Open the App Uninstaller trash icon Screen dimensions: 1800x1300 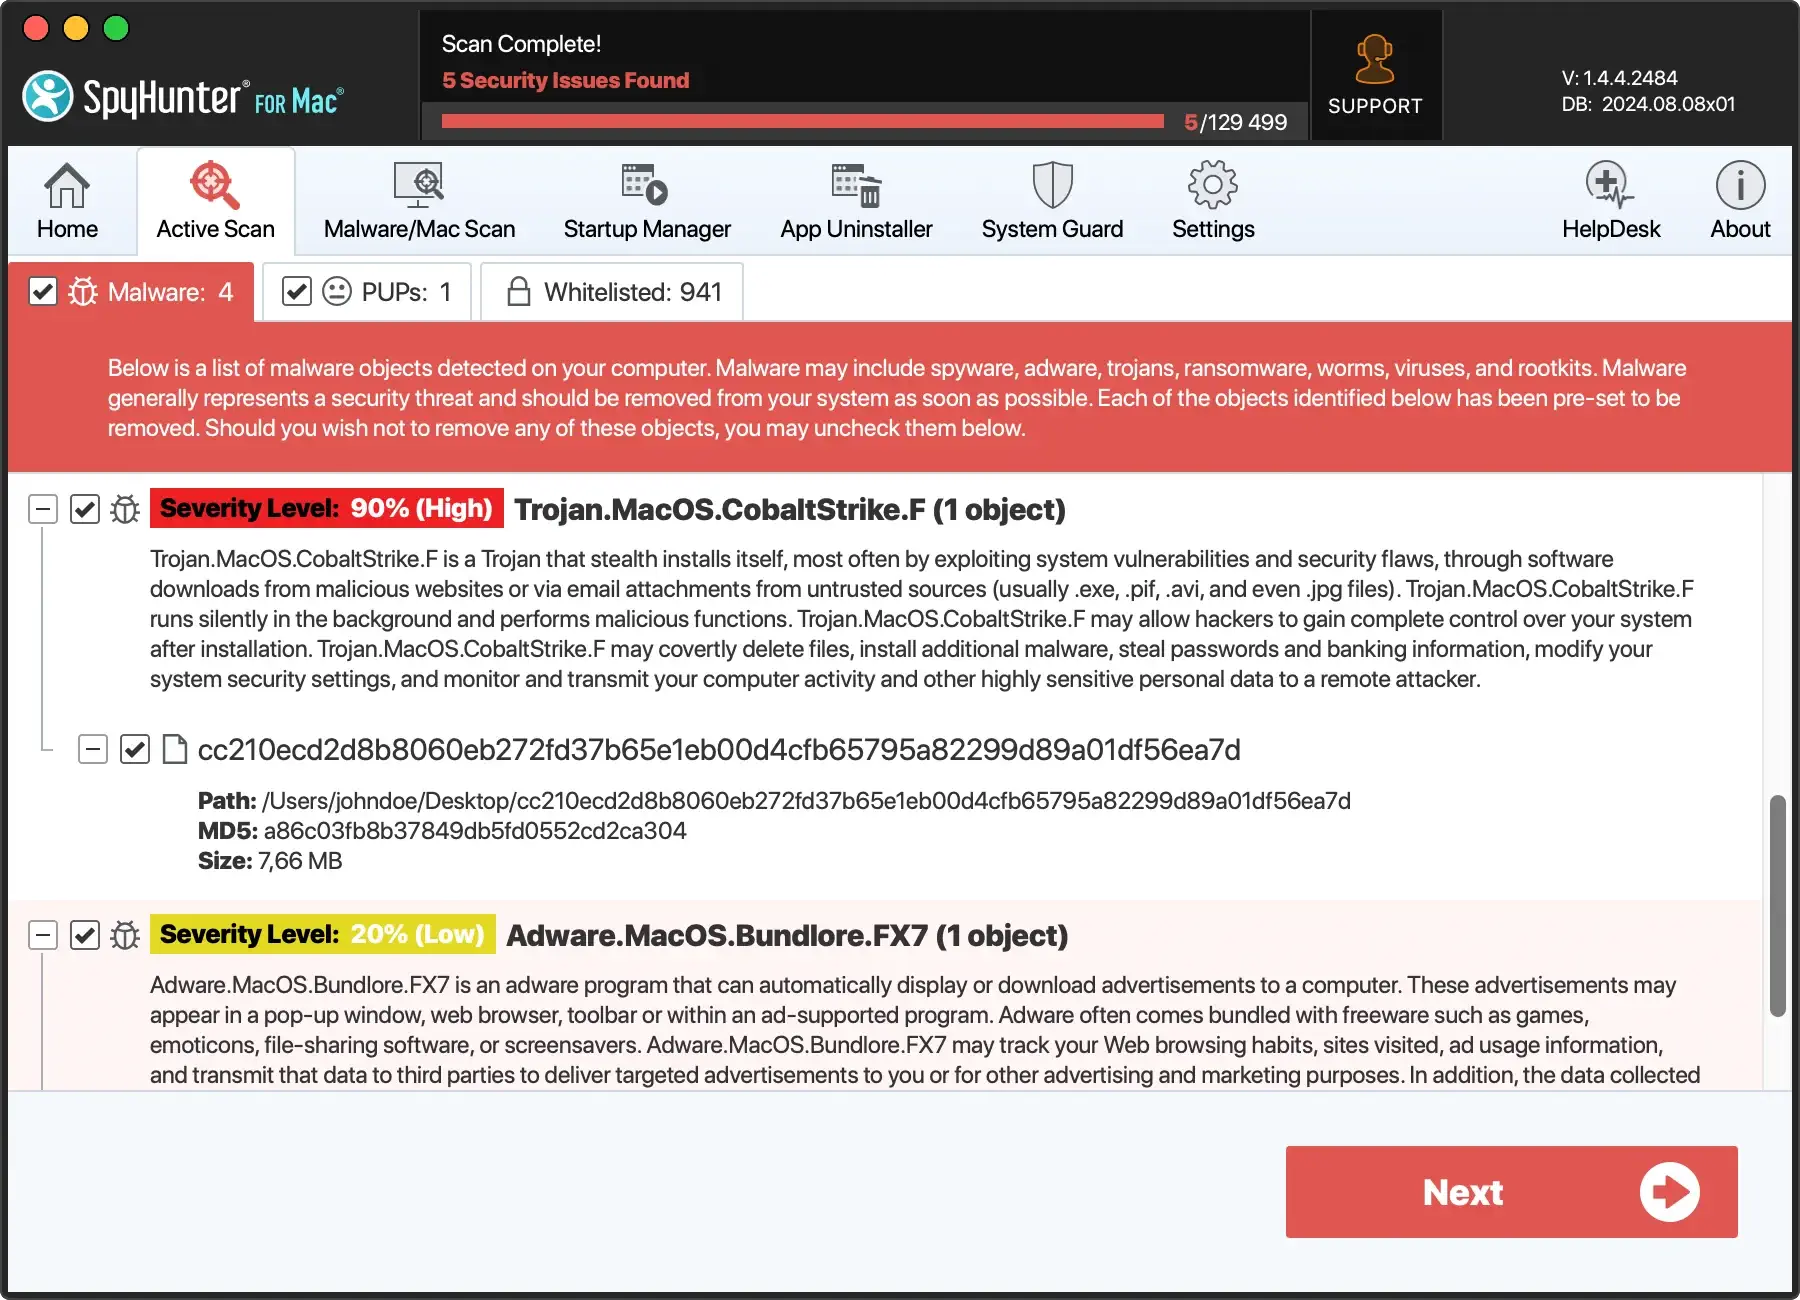[x=856, y=185]
